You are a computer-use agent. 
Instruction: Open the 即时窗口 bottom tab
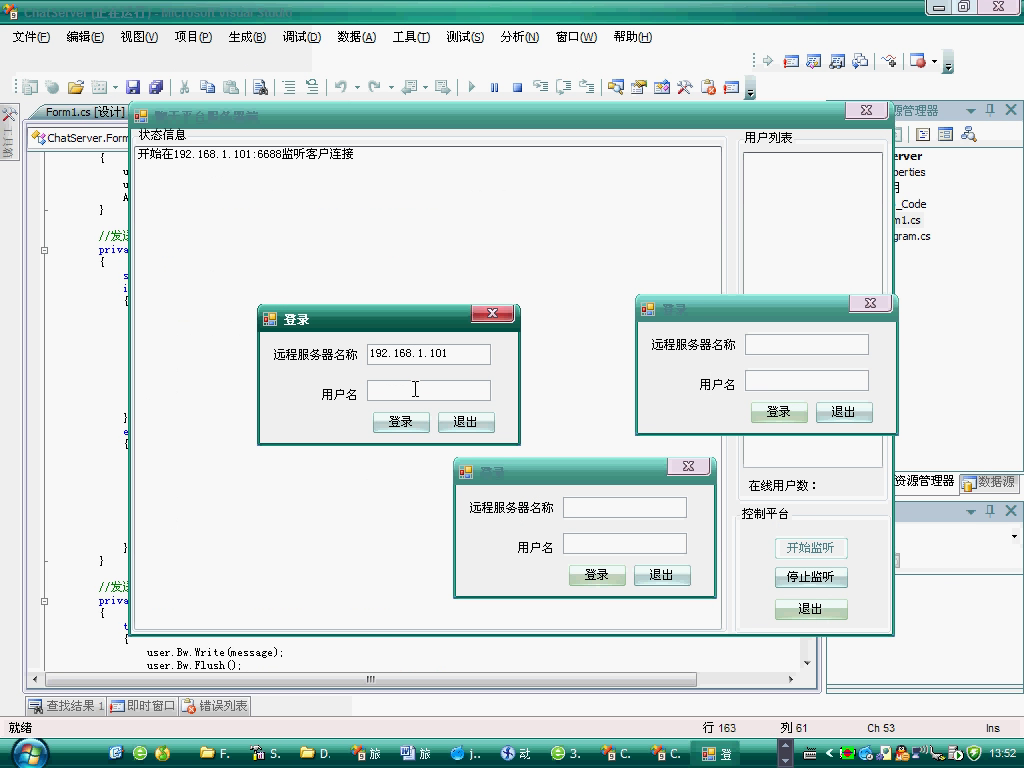(x=143, y=706)
